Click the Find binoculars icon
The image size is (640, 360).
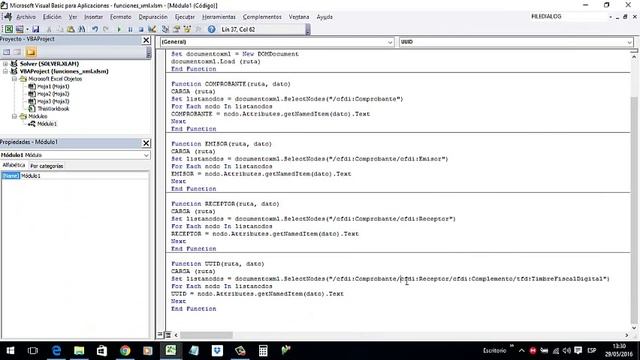tap(82, 29)
